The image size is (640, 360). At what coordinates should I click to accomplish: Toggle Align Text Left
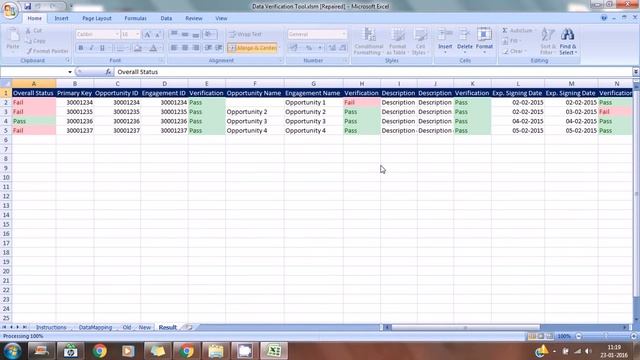pyautogui.click(x=174, y=48)
